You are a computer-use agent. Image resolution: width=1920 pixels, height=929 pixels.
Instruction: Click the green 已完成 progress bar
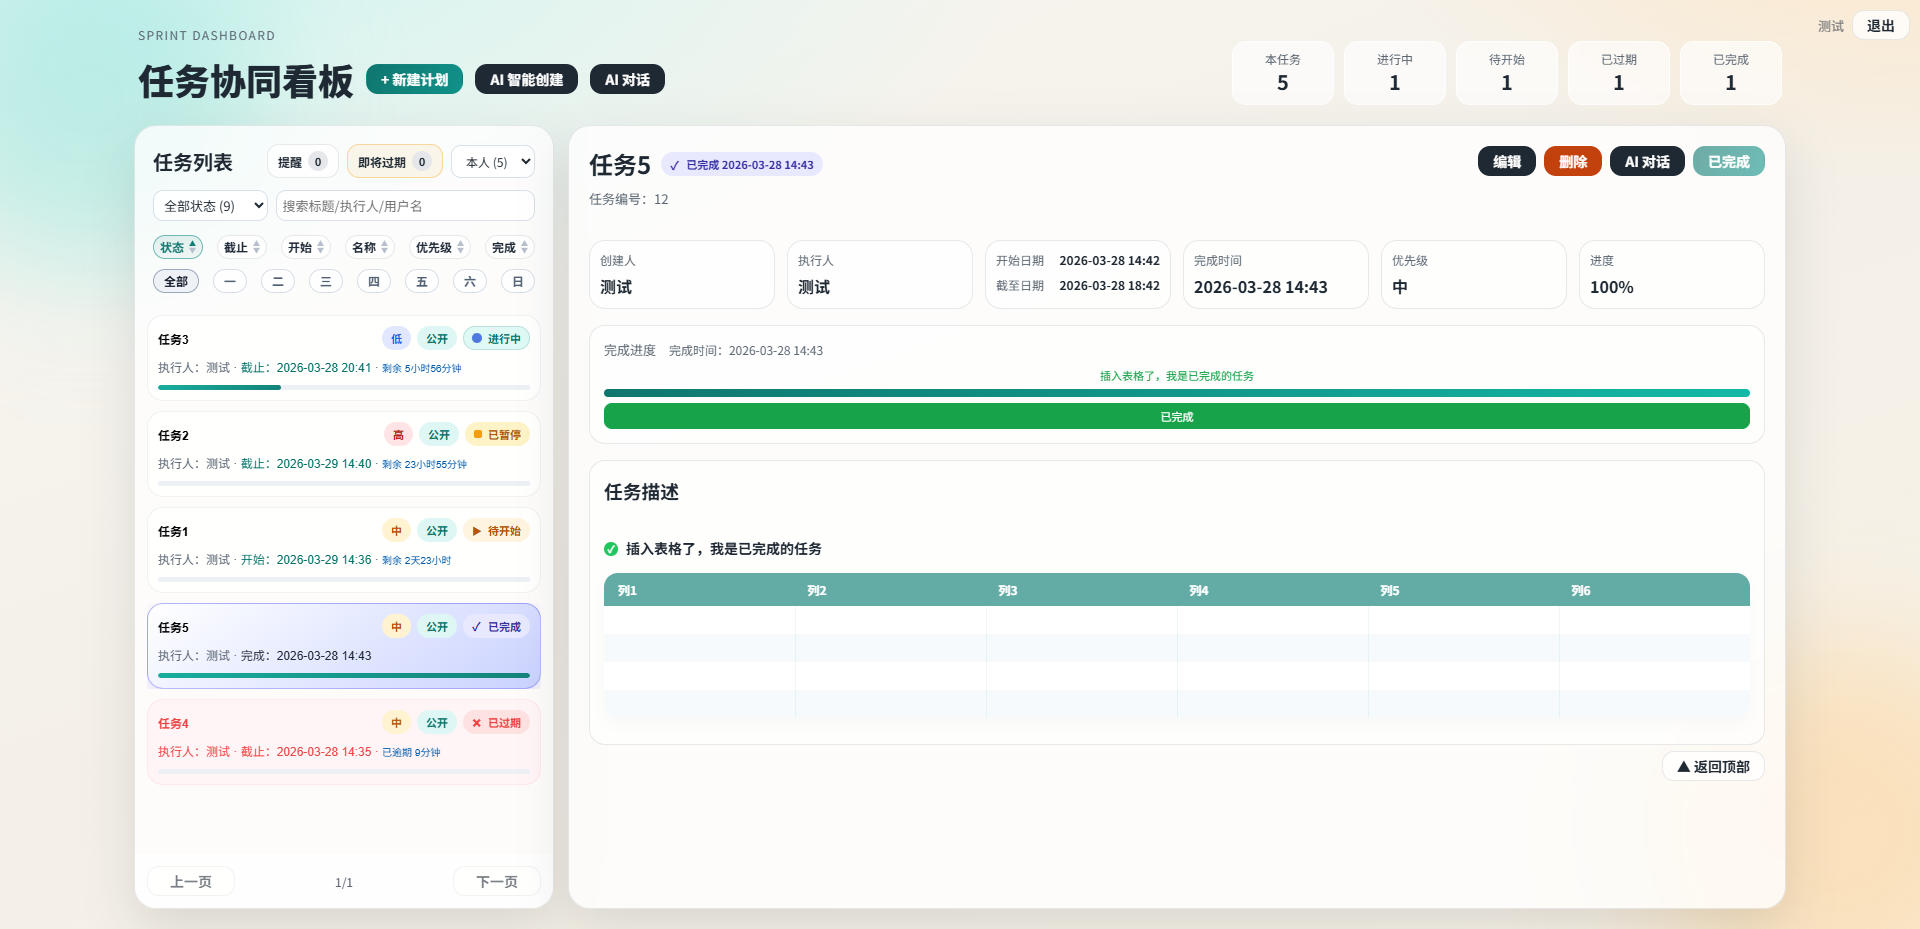point(1176,417)
